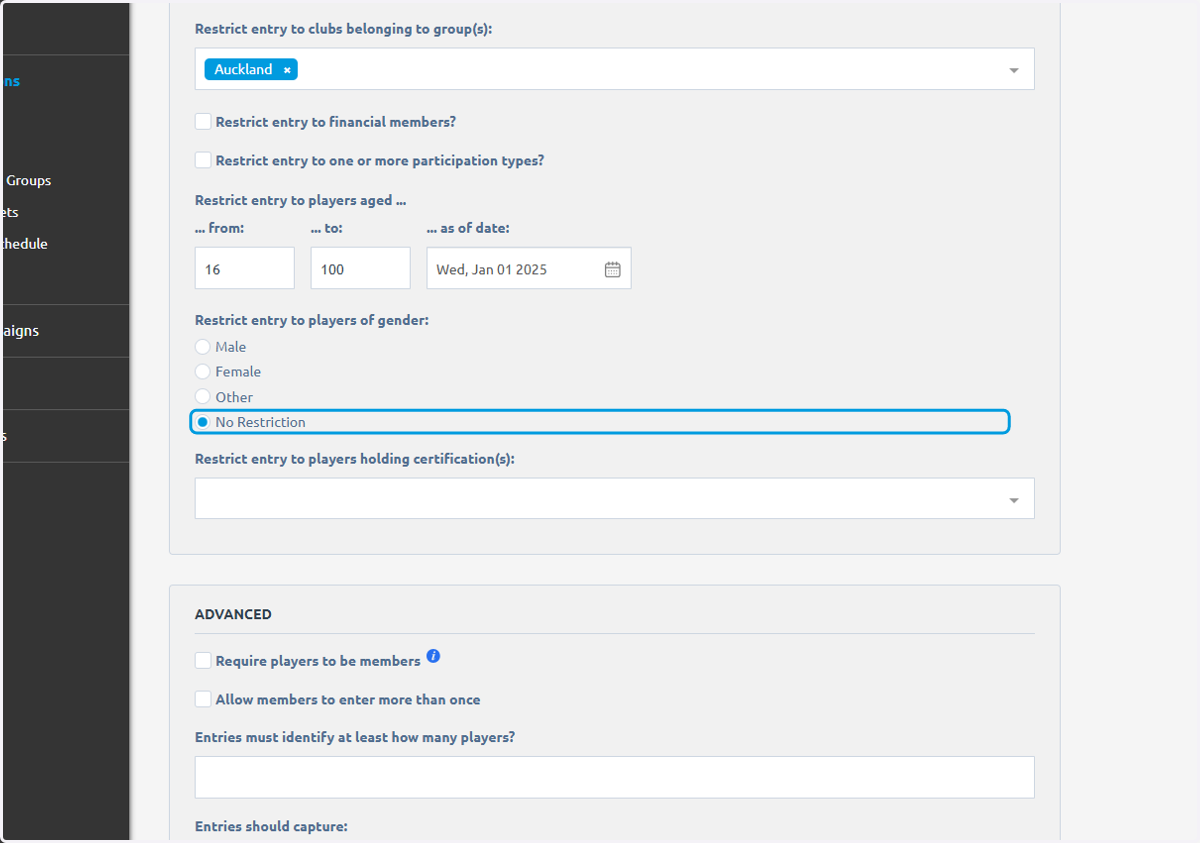Image resolution: width=1200 pixels, height=843 pixels.
Task: Open the Groups item in the sidebar
Action: 28,181
